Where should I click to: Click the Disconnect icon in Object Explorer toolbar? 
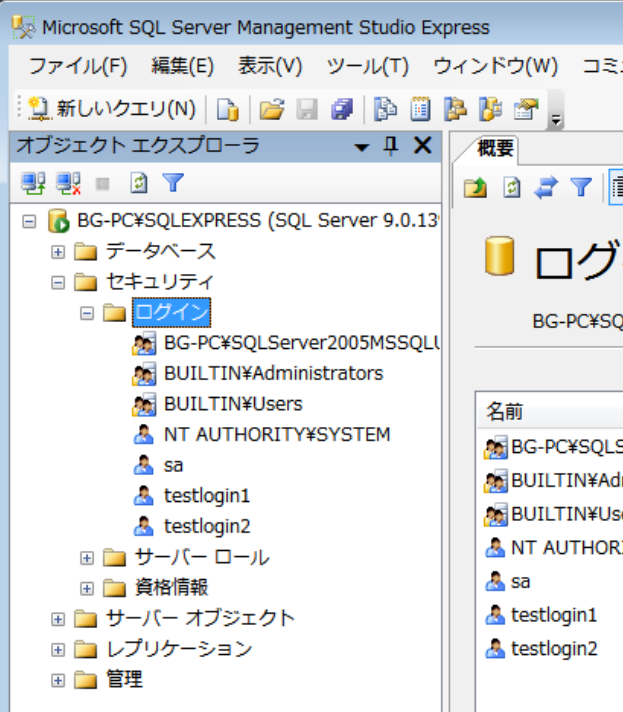(x=68, y=183)
